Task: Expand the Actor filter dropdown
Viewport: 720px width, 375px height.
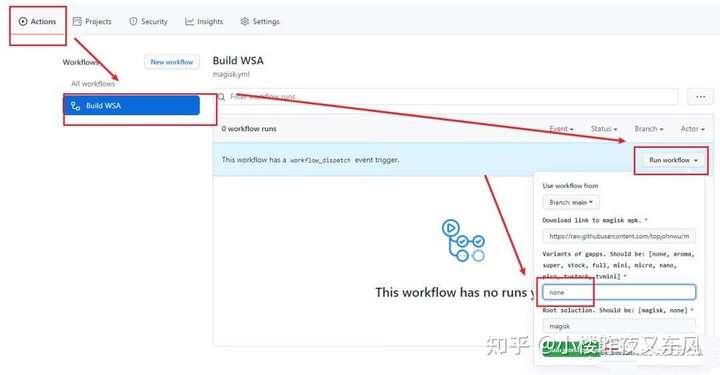Action: 692,129
